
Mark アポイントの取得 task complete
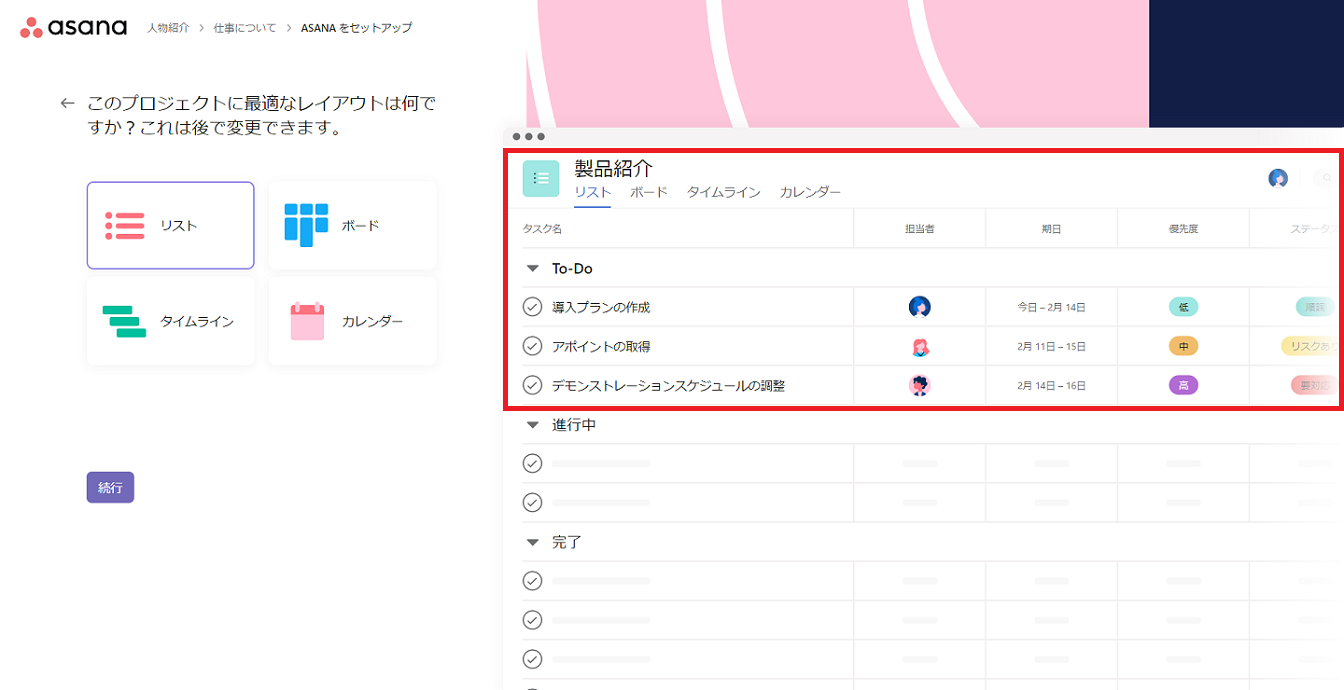532,346
